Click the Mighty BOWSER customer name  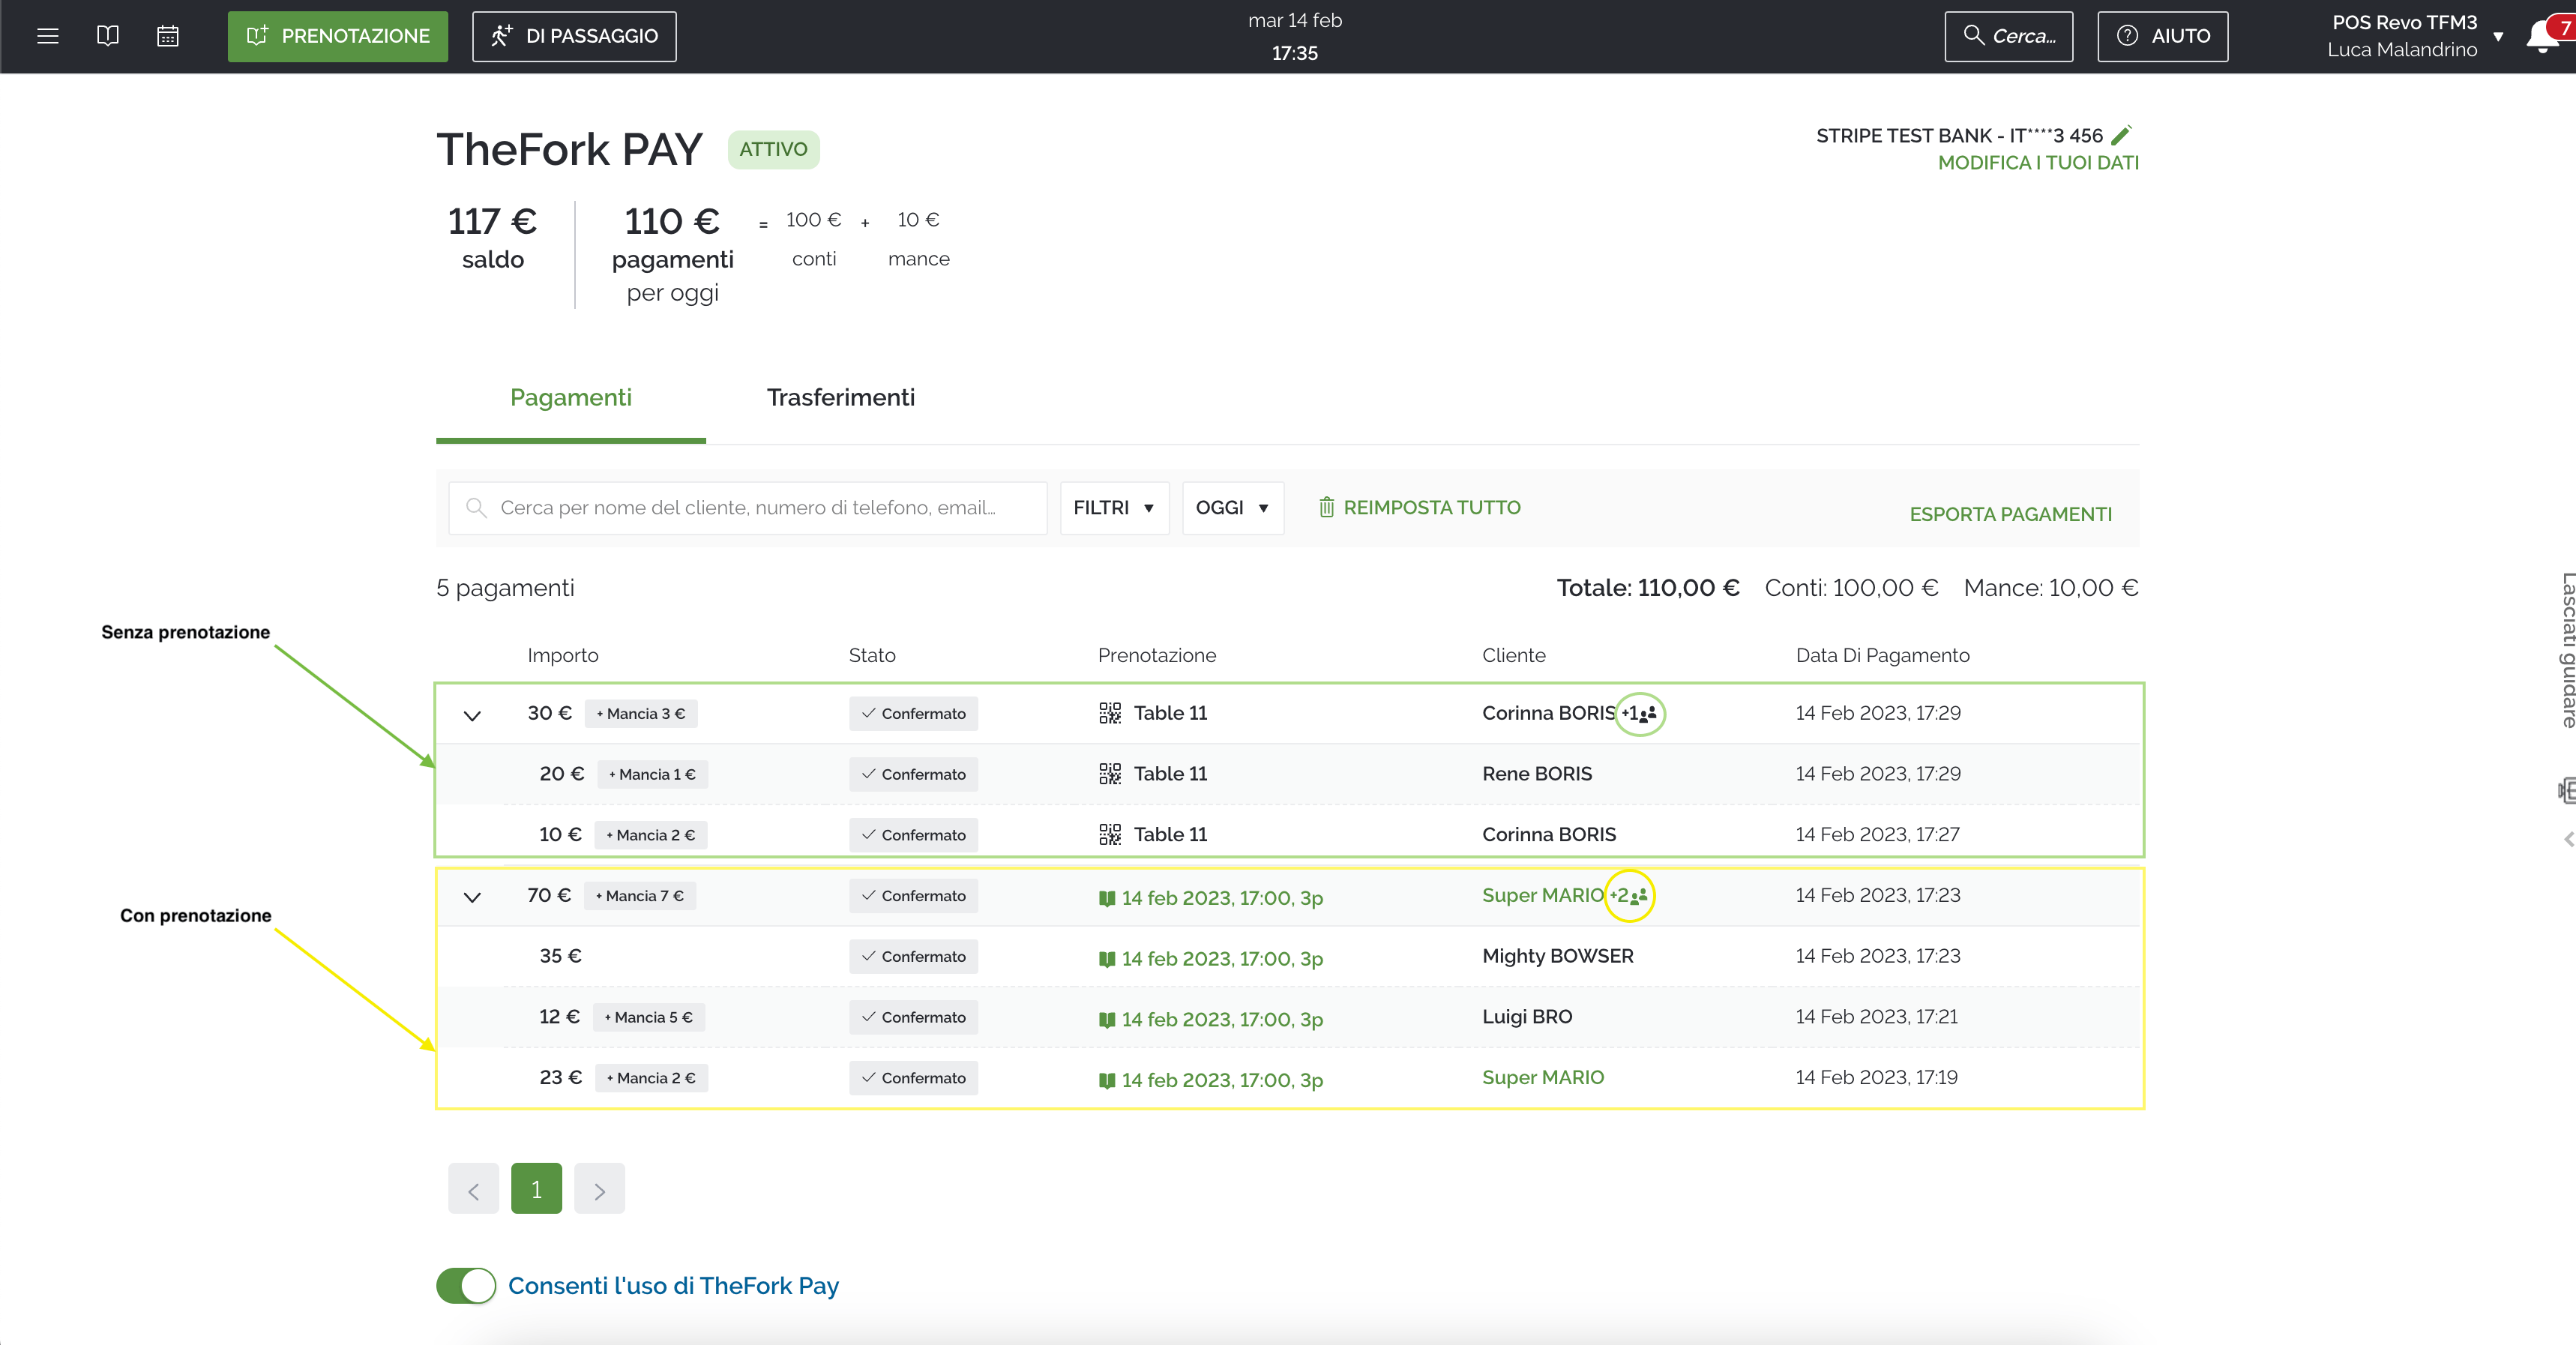[x=1557, y=955]
